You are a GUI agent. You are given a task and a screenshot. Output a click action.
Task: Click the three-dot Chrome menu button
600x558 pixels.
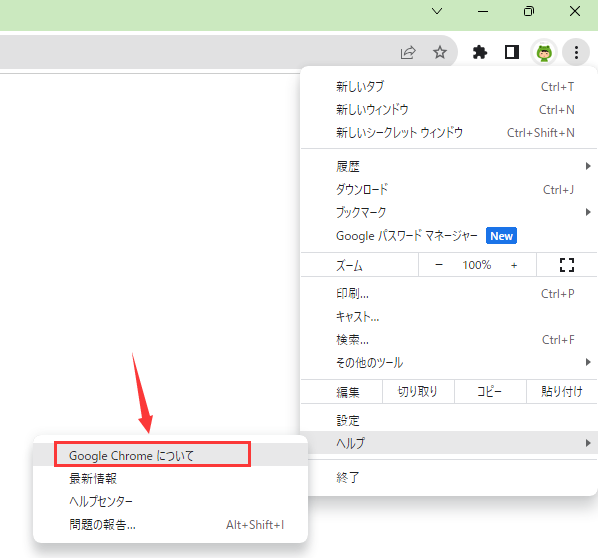coord(576,52)
